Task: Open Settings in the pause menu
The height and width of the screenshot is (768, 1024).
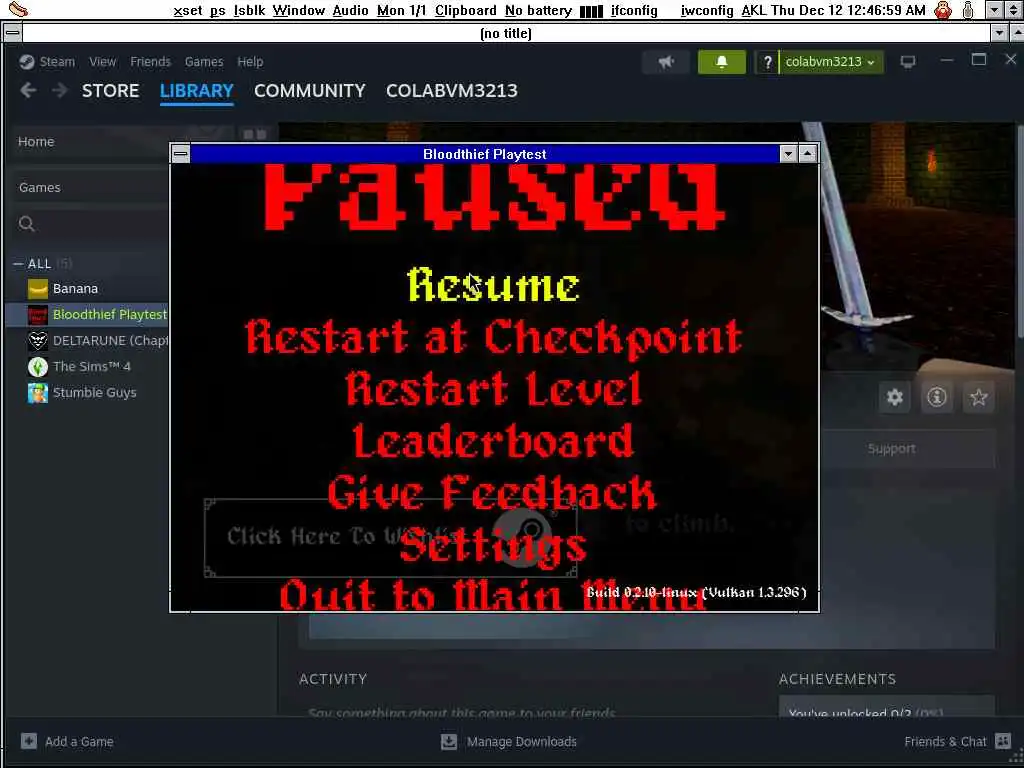Action: 493,545
